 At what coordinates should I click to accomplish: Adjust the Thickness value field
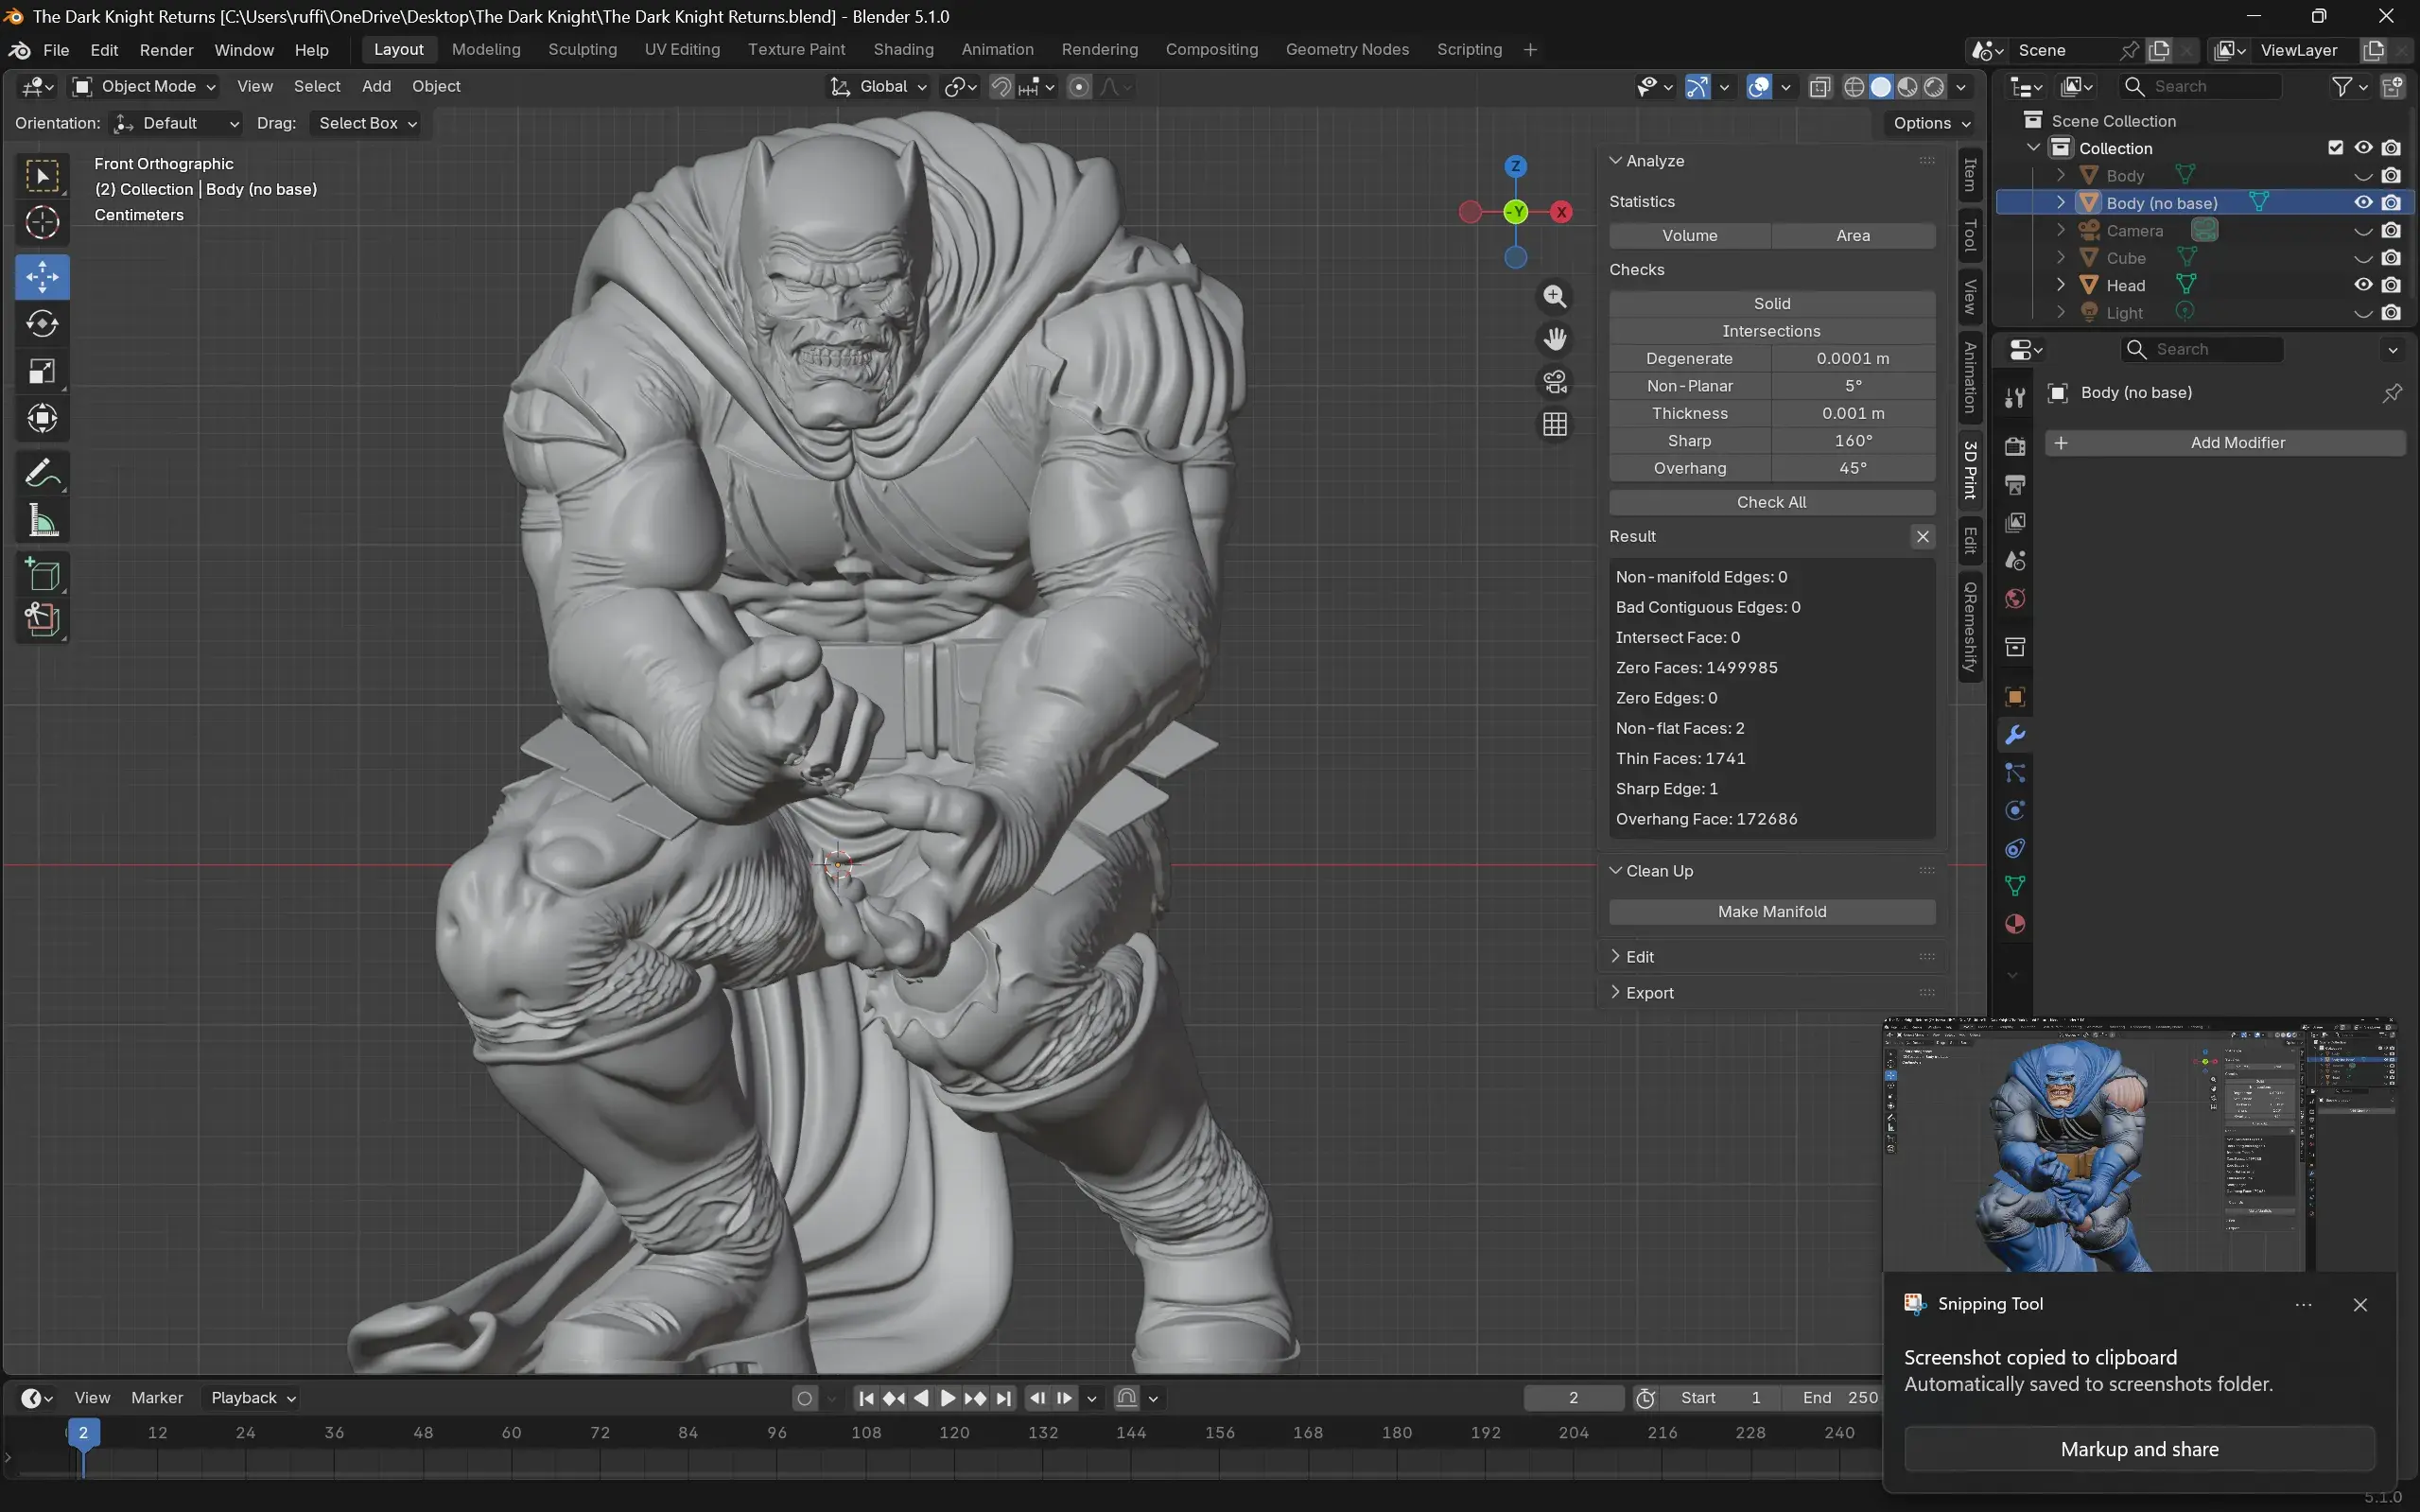[1853, 413]
